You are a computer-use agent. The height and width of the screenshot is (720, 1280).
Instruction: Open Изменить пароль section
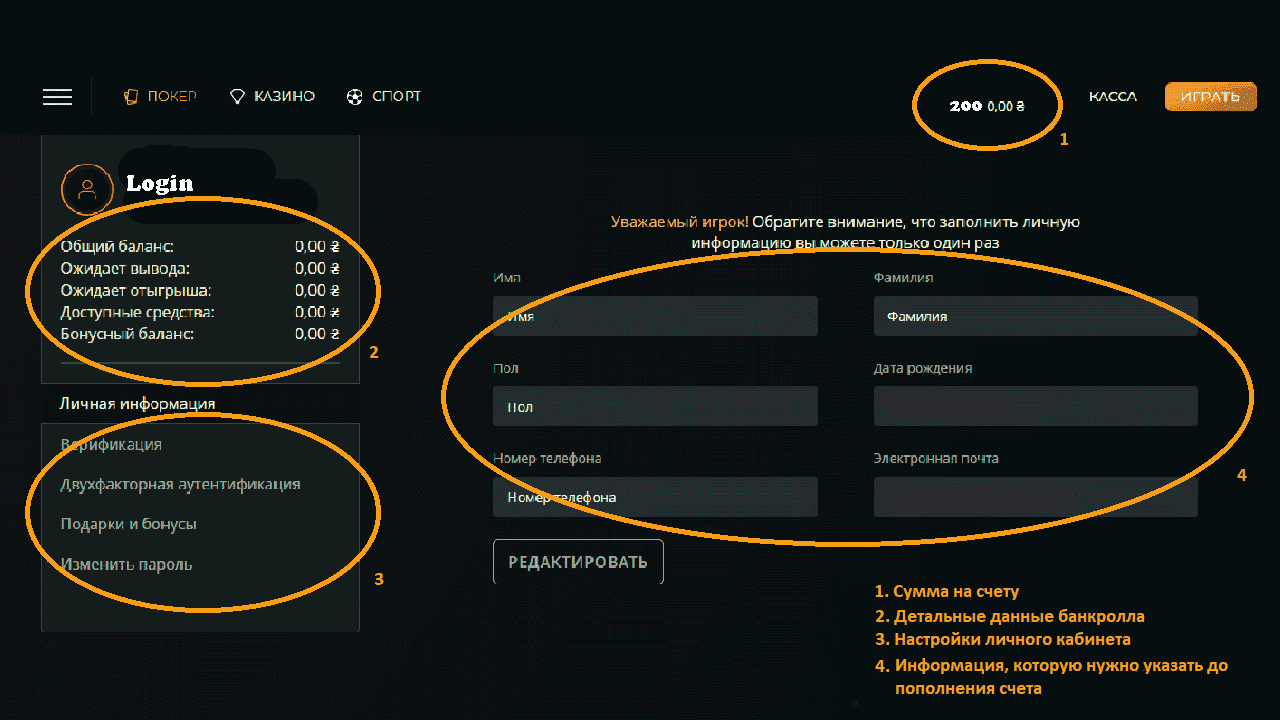[x=126, y=564]
